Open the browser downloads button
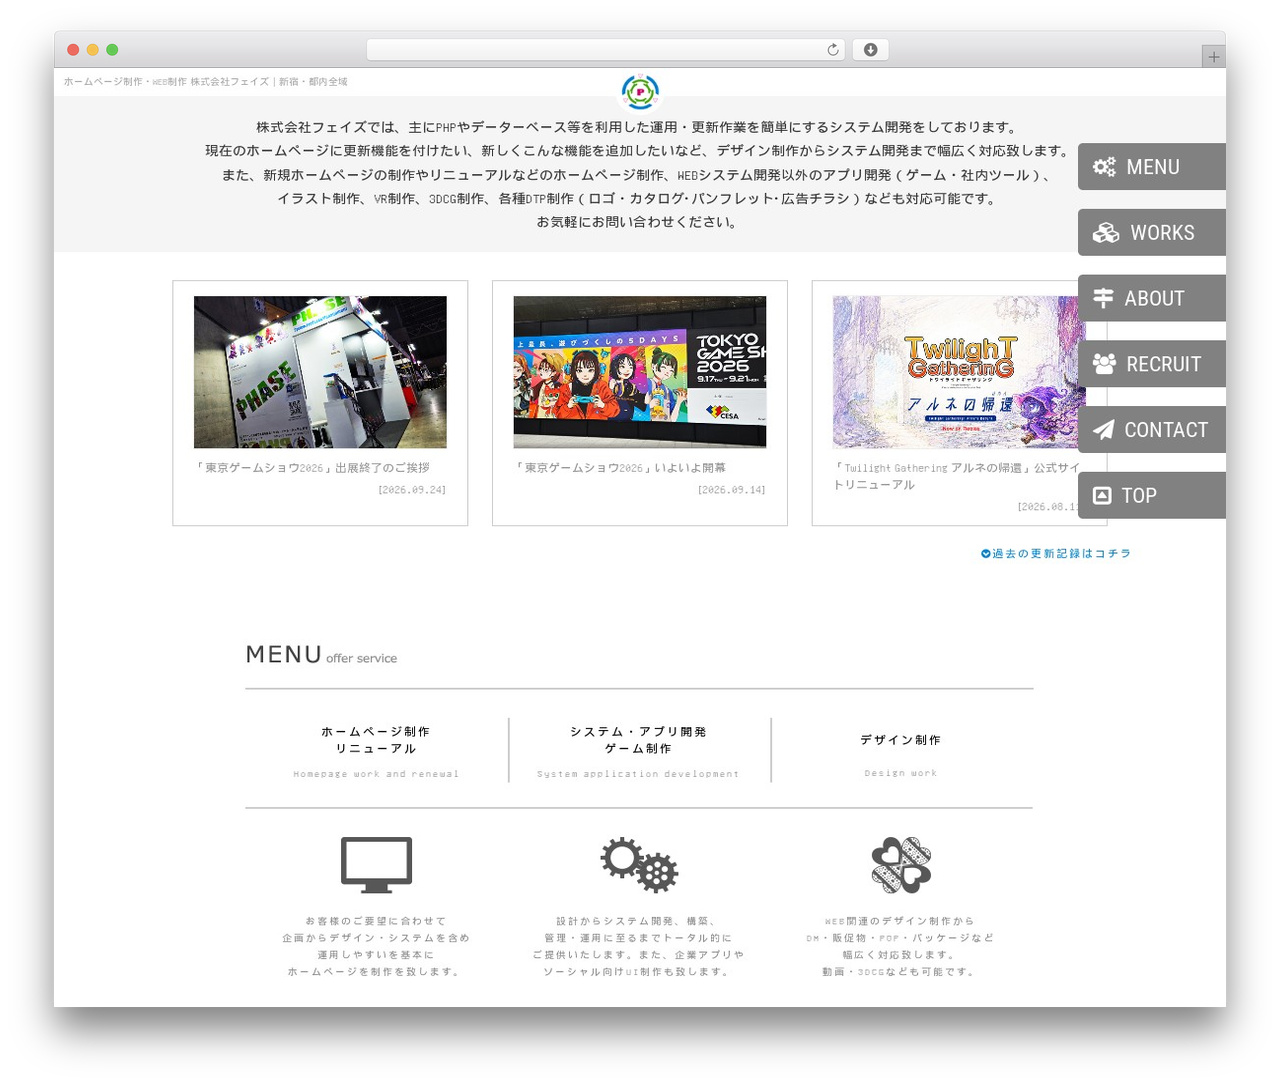The height and width of the screenshot is (1084, 1280). point(870,50)
